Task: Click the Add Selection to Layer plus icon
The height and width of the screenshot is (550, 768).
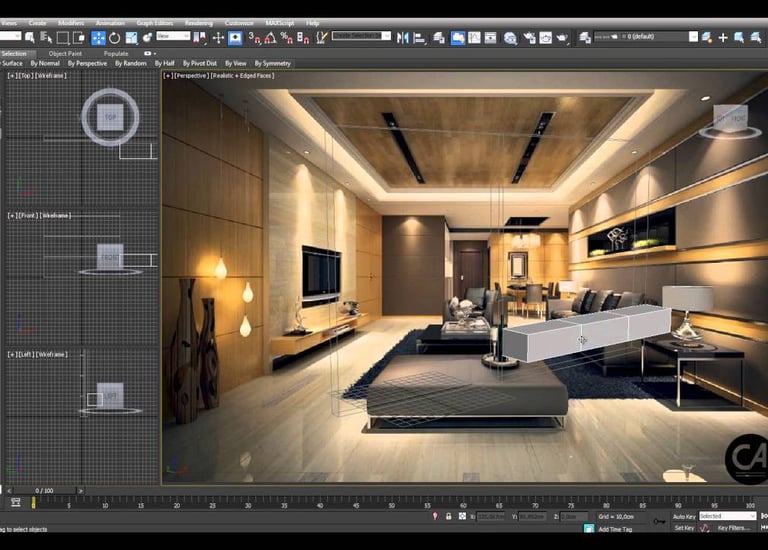Action: 723,38
